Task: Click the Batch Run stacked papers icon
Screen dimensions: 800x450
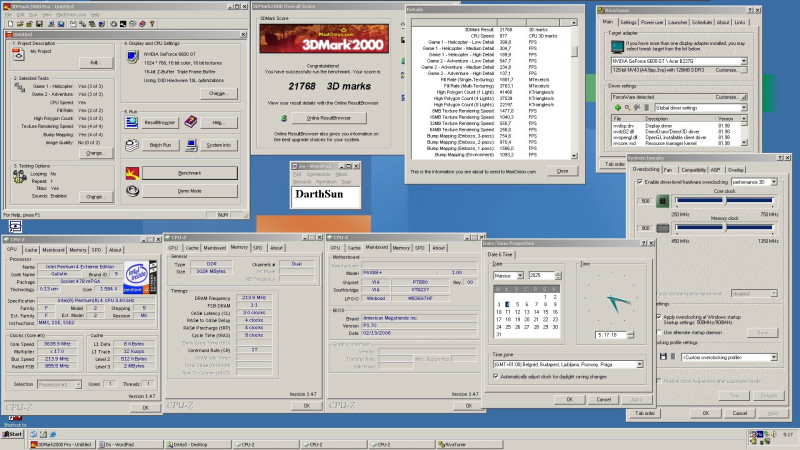Action: click(132, 145)
